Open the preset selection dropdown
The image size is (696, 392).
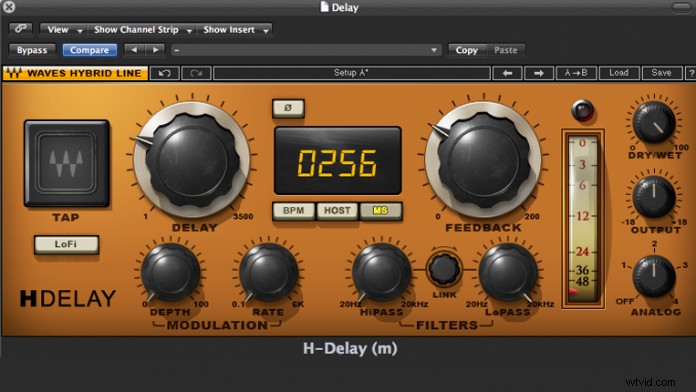[306, 50]
